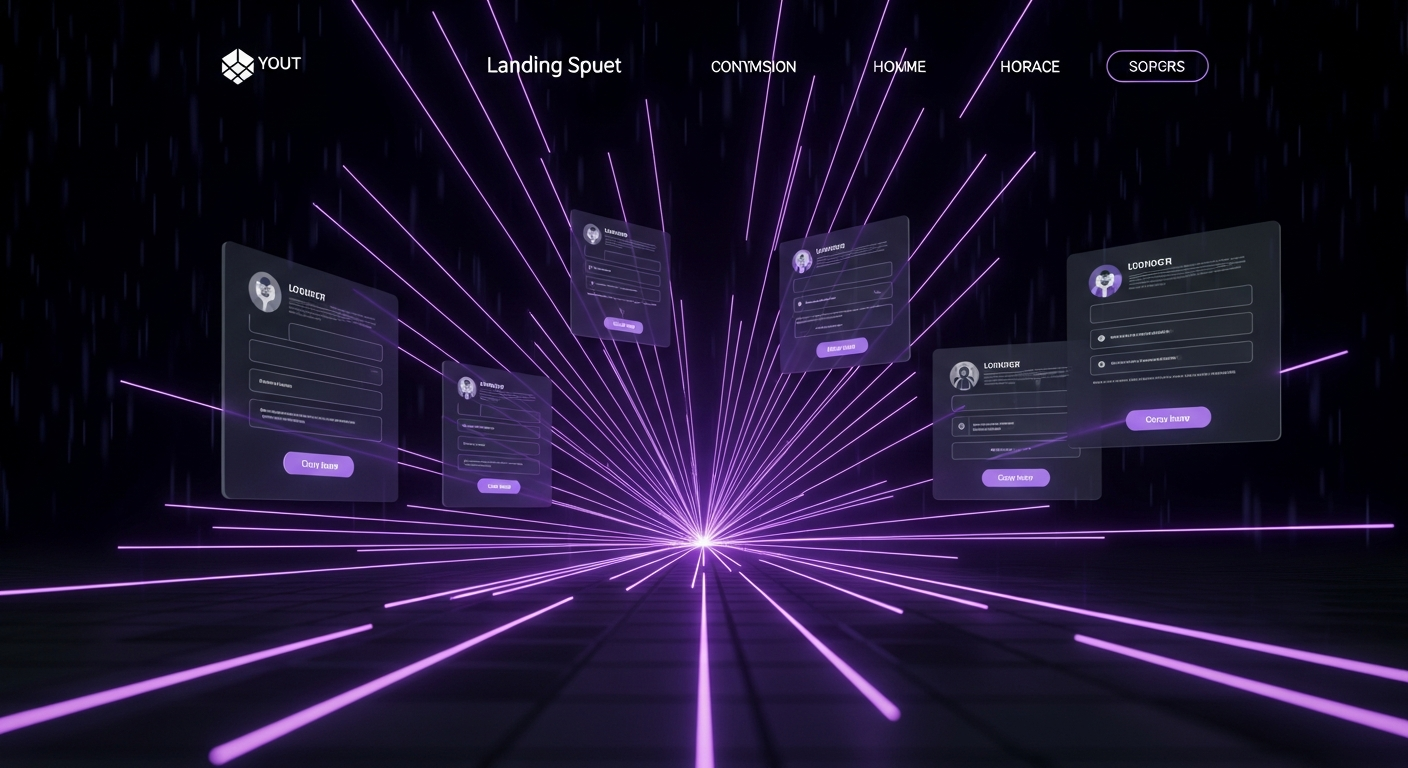Select the radio circle in far-right card's third field
This screenshot has width=1408, height=768.
[x=1101, y=365]
